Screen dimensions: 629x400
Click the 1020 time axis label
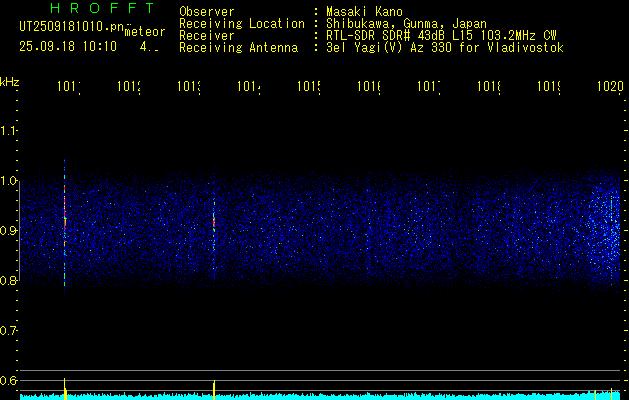pyautogui.click(x=610, y=88)
